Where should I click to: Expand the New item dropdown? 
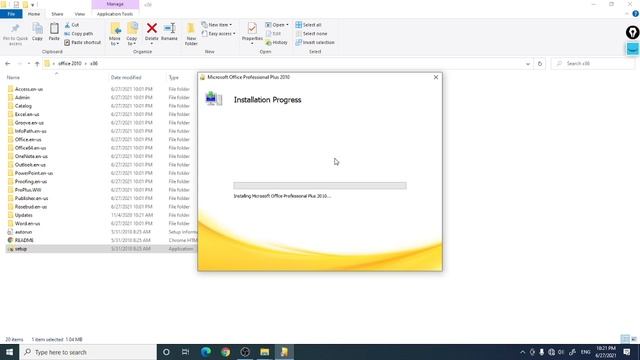click(x=217, y=25)
